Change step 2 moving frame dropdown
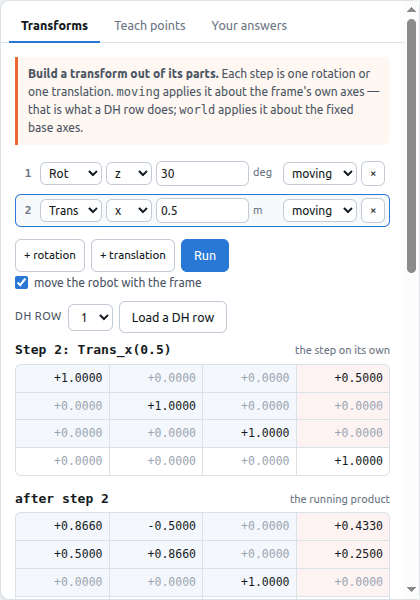The width and height of the screenshot is (420, 600). (320, 211)
